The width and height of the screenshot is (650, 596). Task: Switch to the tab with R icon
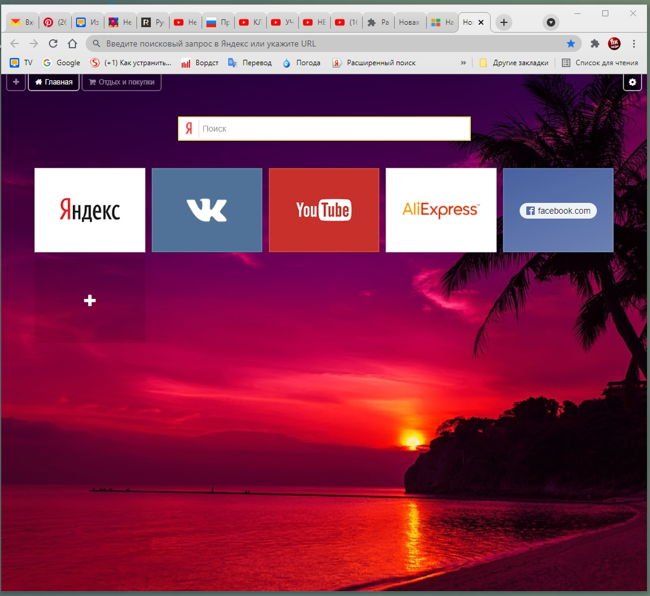tap(153, 22)
